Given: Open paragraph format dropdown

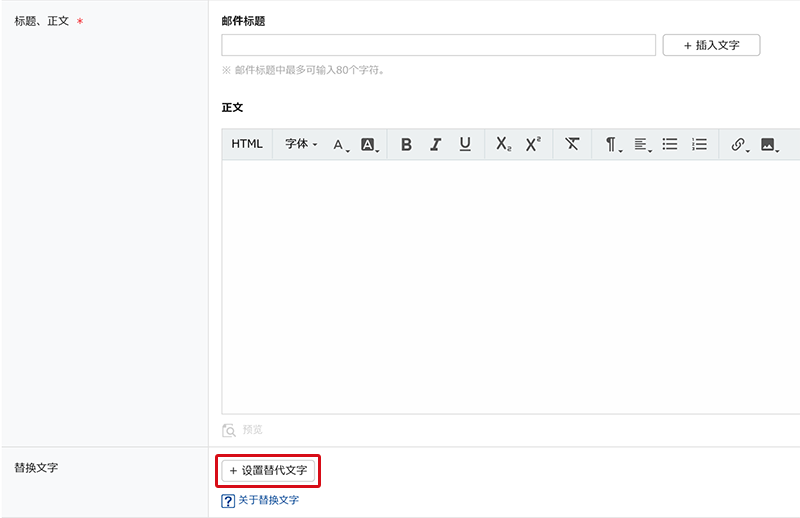Looking at the screenshot, I should [x=614, y=145].
